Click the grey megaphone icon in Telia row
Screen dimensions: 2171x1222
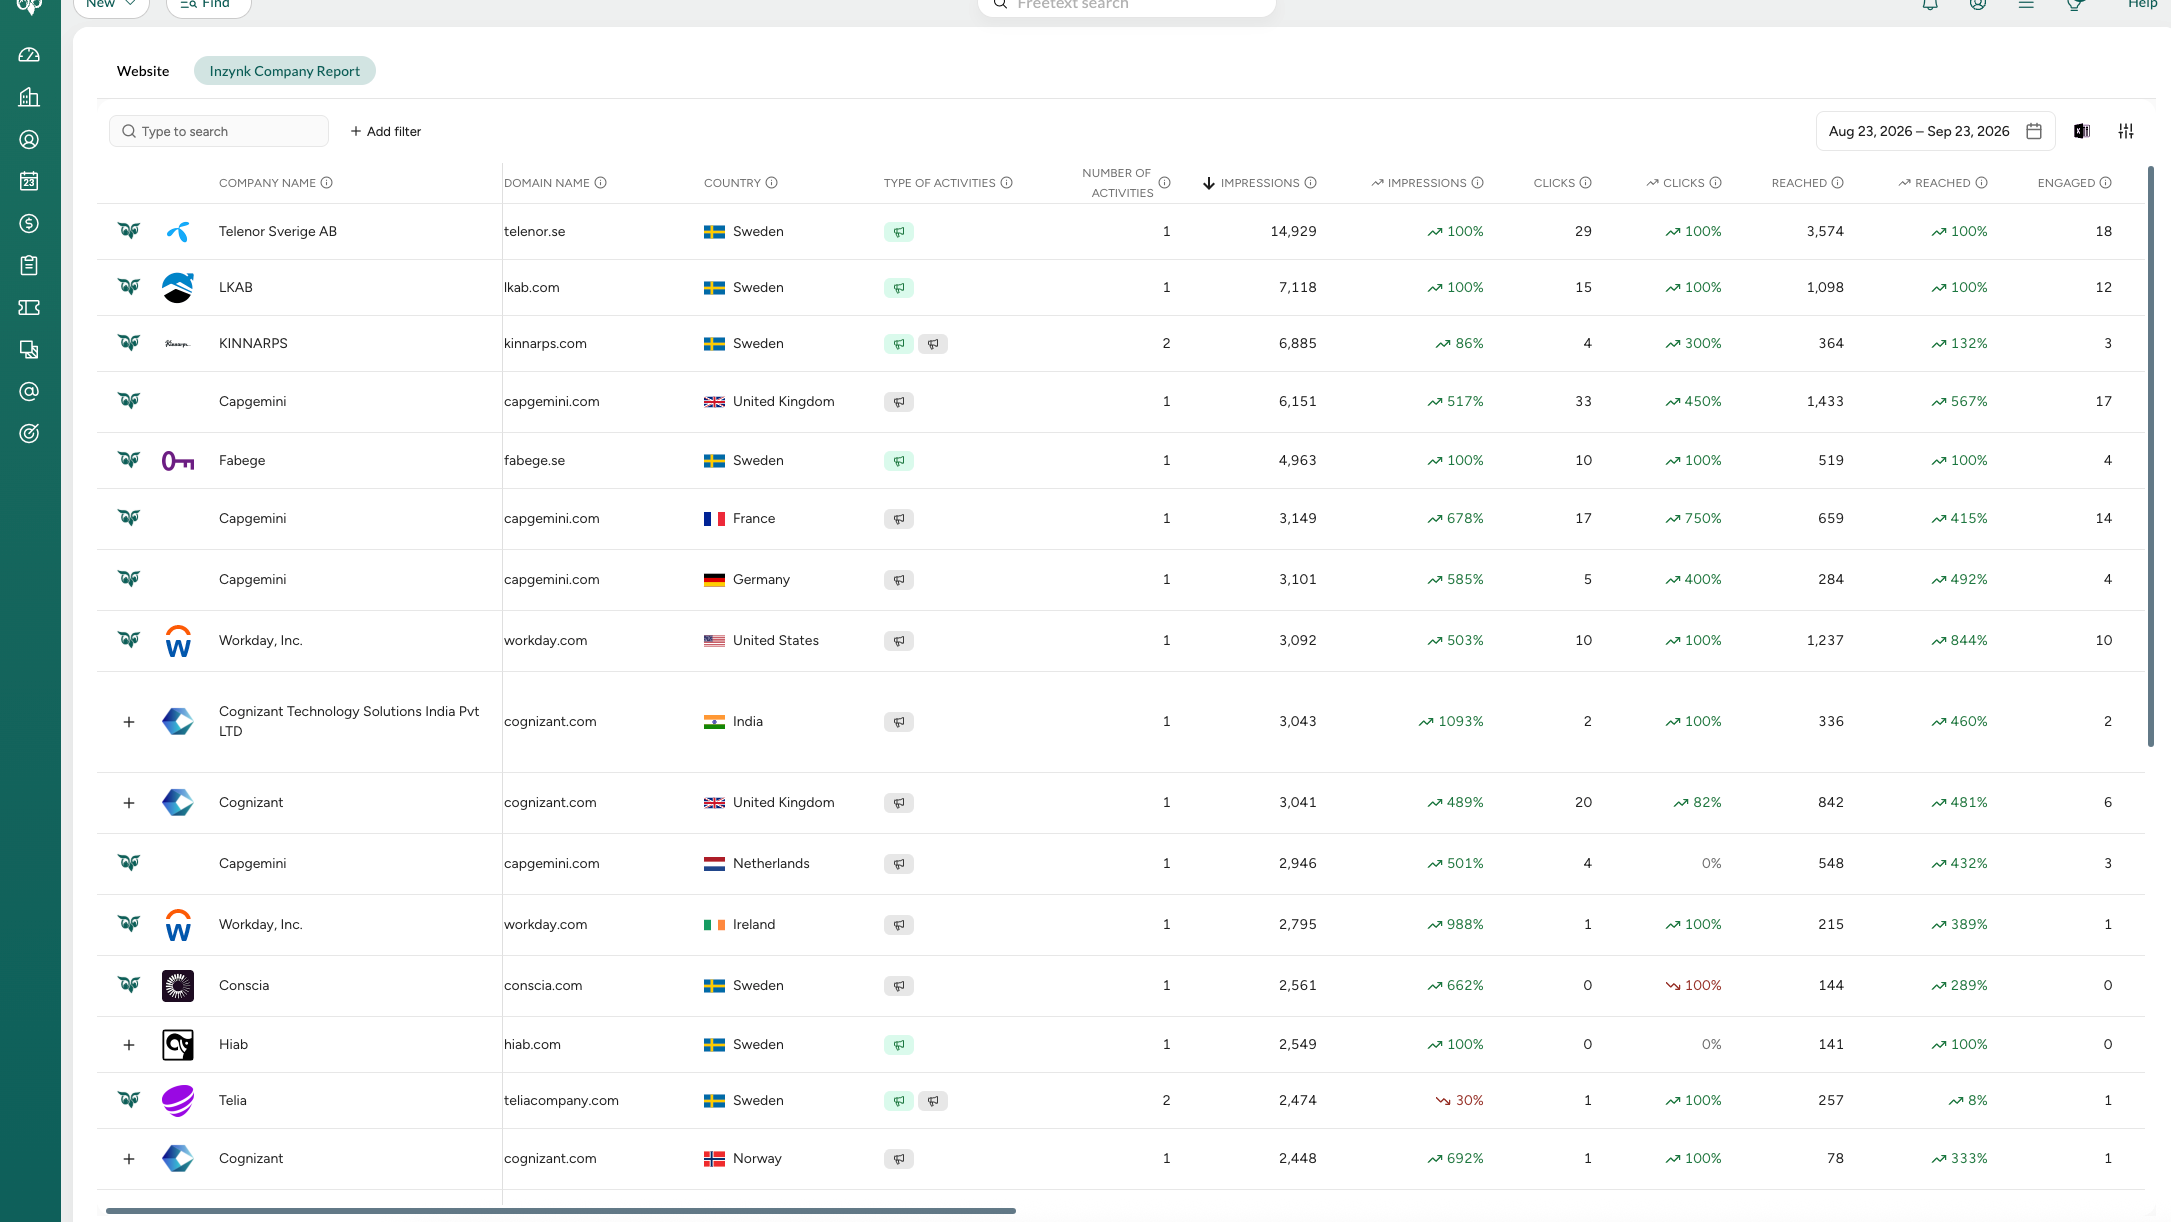[x=933, y=1101]
